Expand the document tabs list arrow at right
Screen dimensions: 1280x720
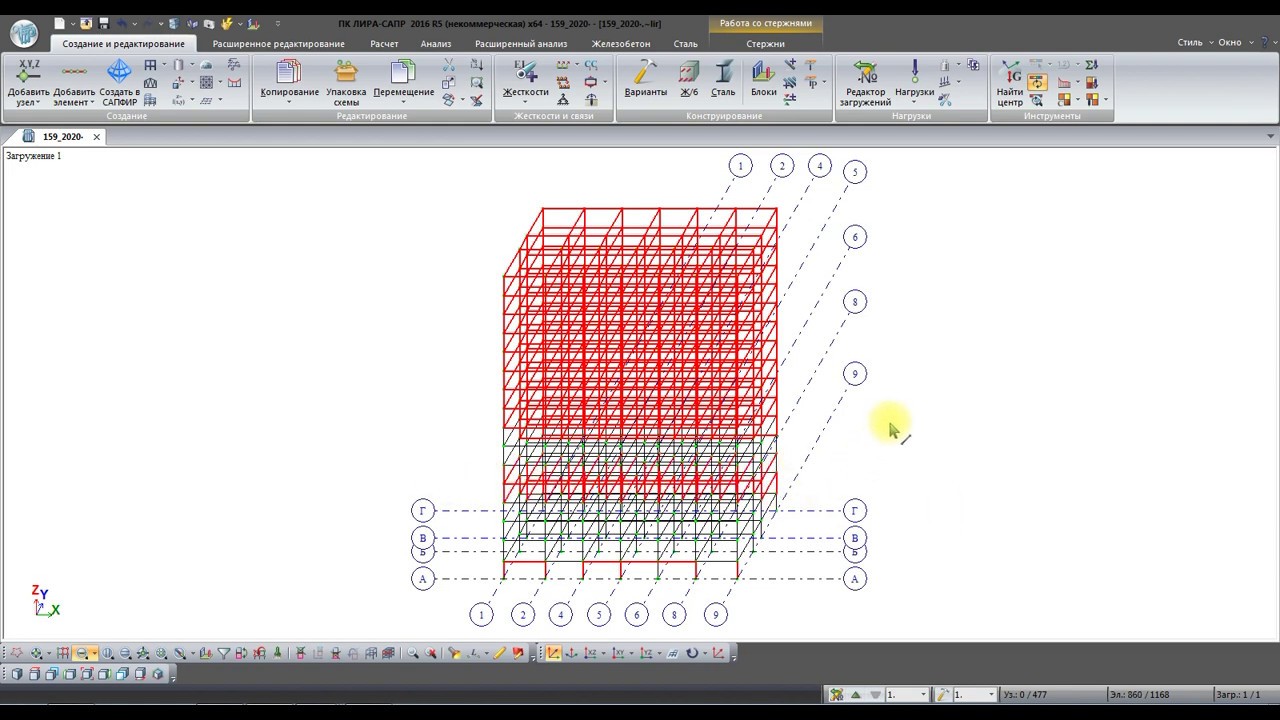[1271, 137]
